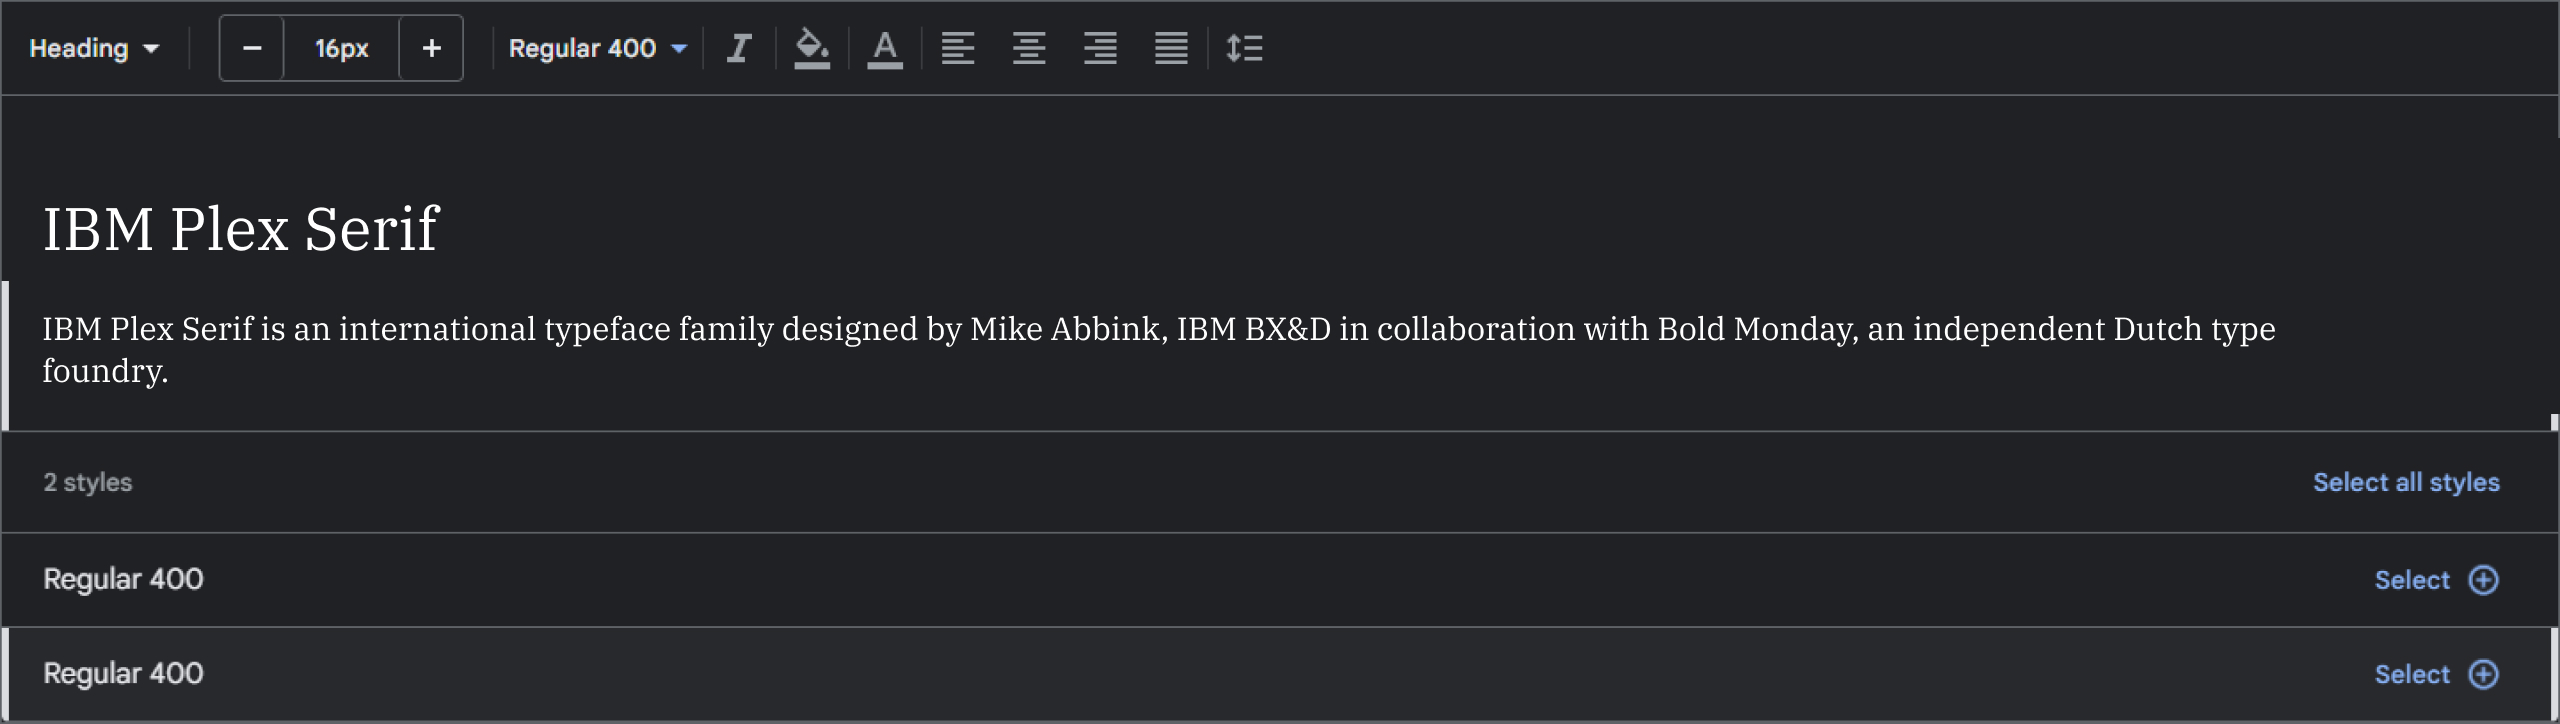Open the Heading style dropdown
The image size is (2560, 724).
pyautogui.click(x=94, y=48)
